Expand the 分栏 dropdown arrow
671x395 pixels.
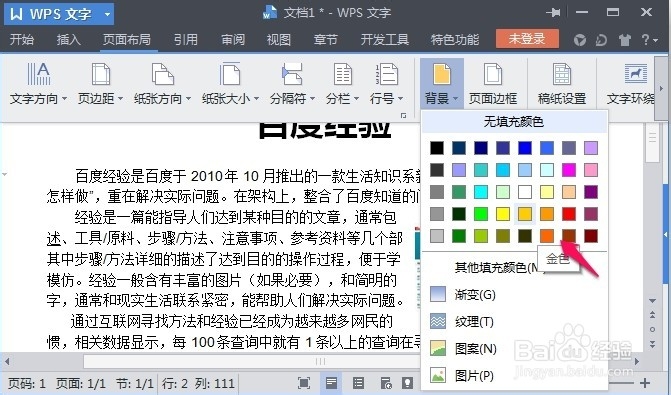356,99
